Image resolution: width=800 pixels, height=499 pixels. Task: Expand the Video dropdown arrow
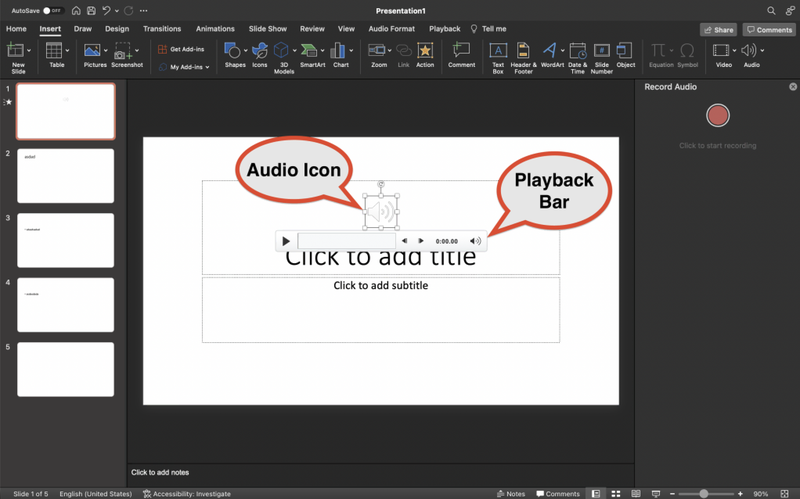[x=734, y=51]
